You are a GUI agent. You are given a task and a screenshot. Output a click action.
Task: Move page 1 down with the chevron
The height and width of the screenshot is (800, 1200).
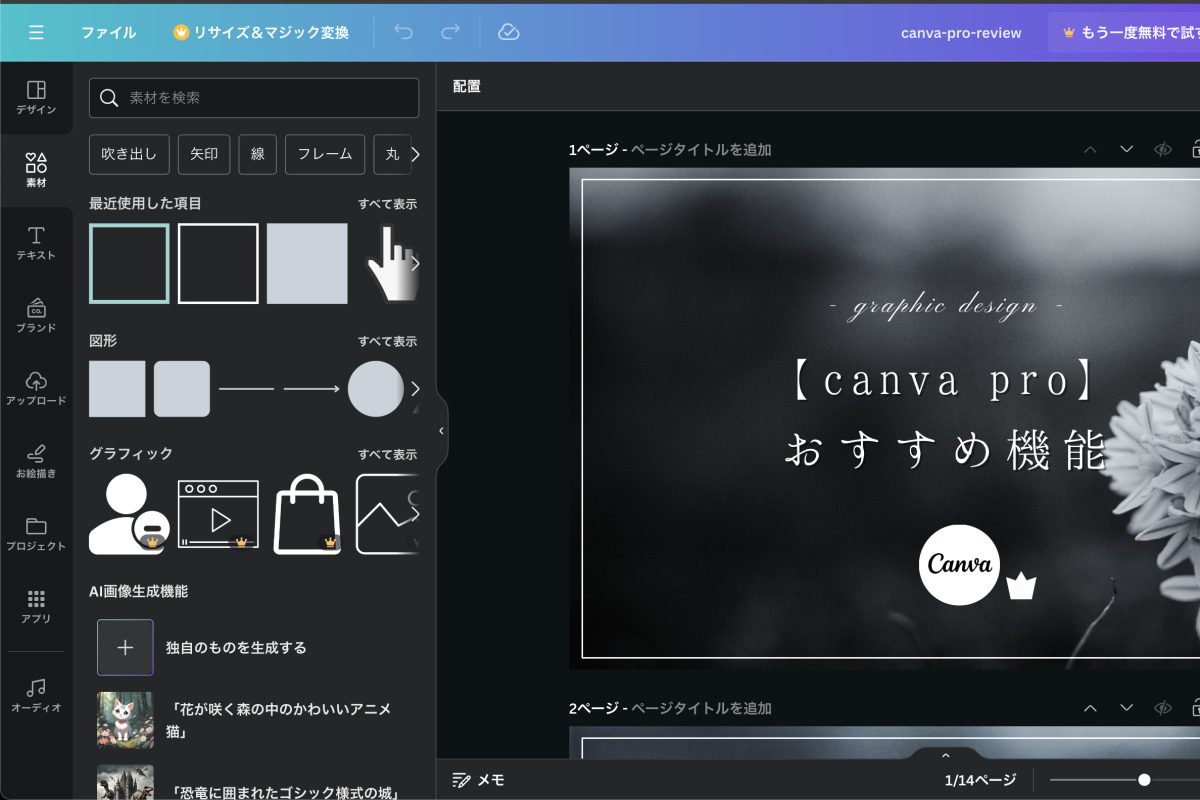pos(1126,148)
